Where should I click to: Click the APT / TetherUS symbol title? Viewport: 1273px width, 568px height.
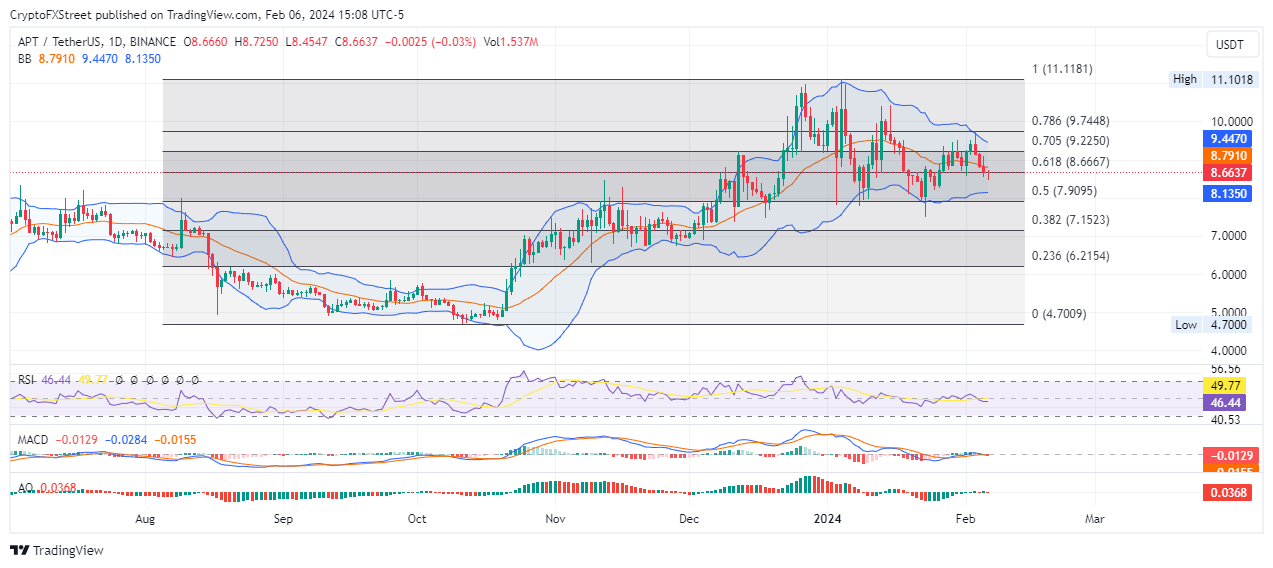pyautogui.click(x=59, y=42)
